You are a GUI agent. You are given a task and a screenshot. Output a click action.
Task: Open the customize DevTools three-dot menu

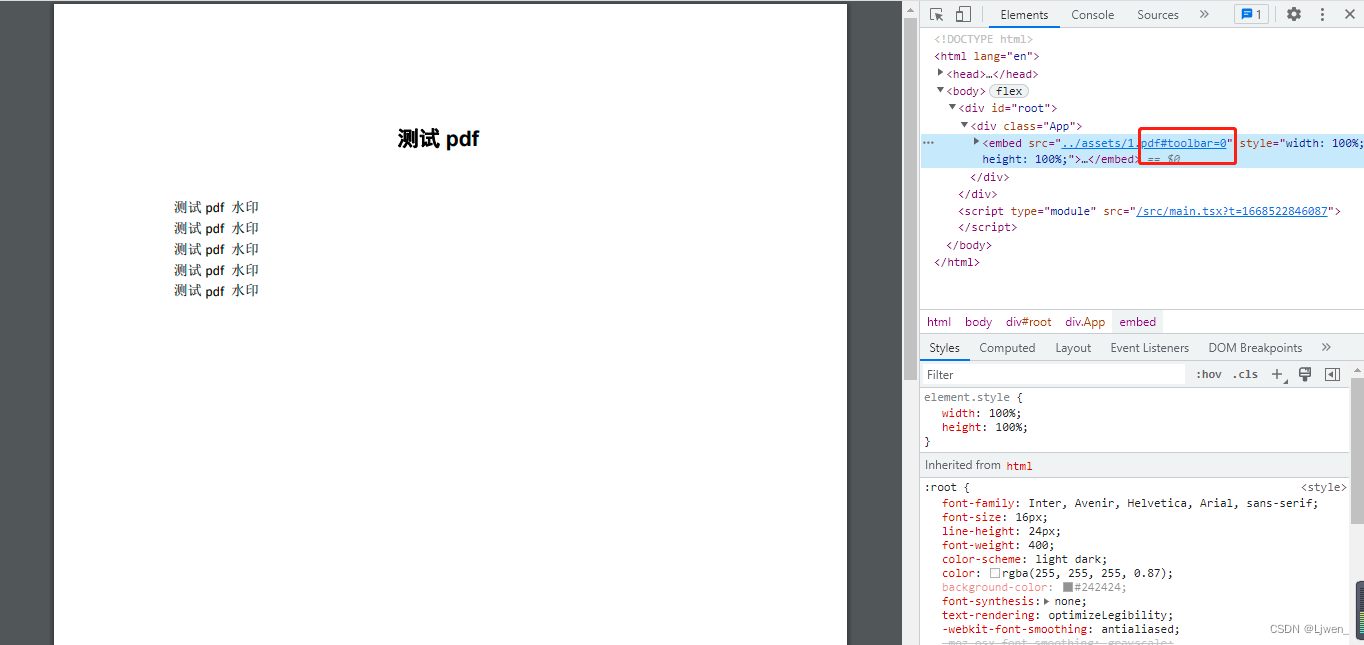coord(1322,14)
